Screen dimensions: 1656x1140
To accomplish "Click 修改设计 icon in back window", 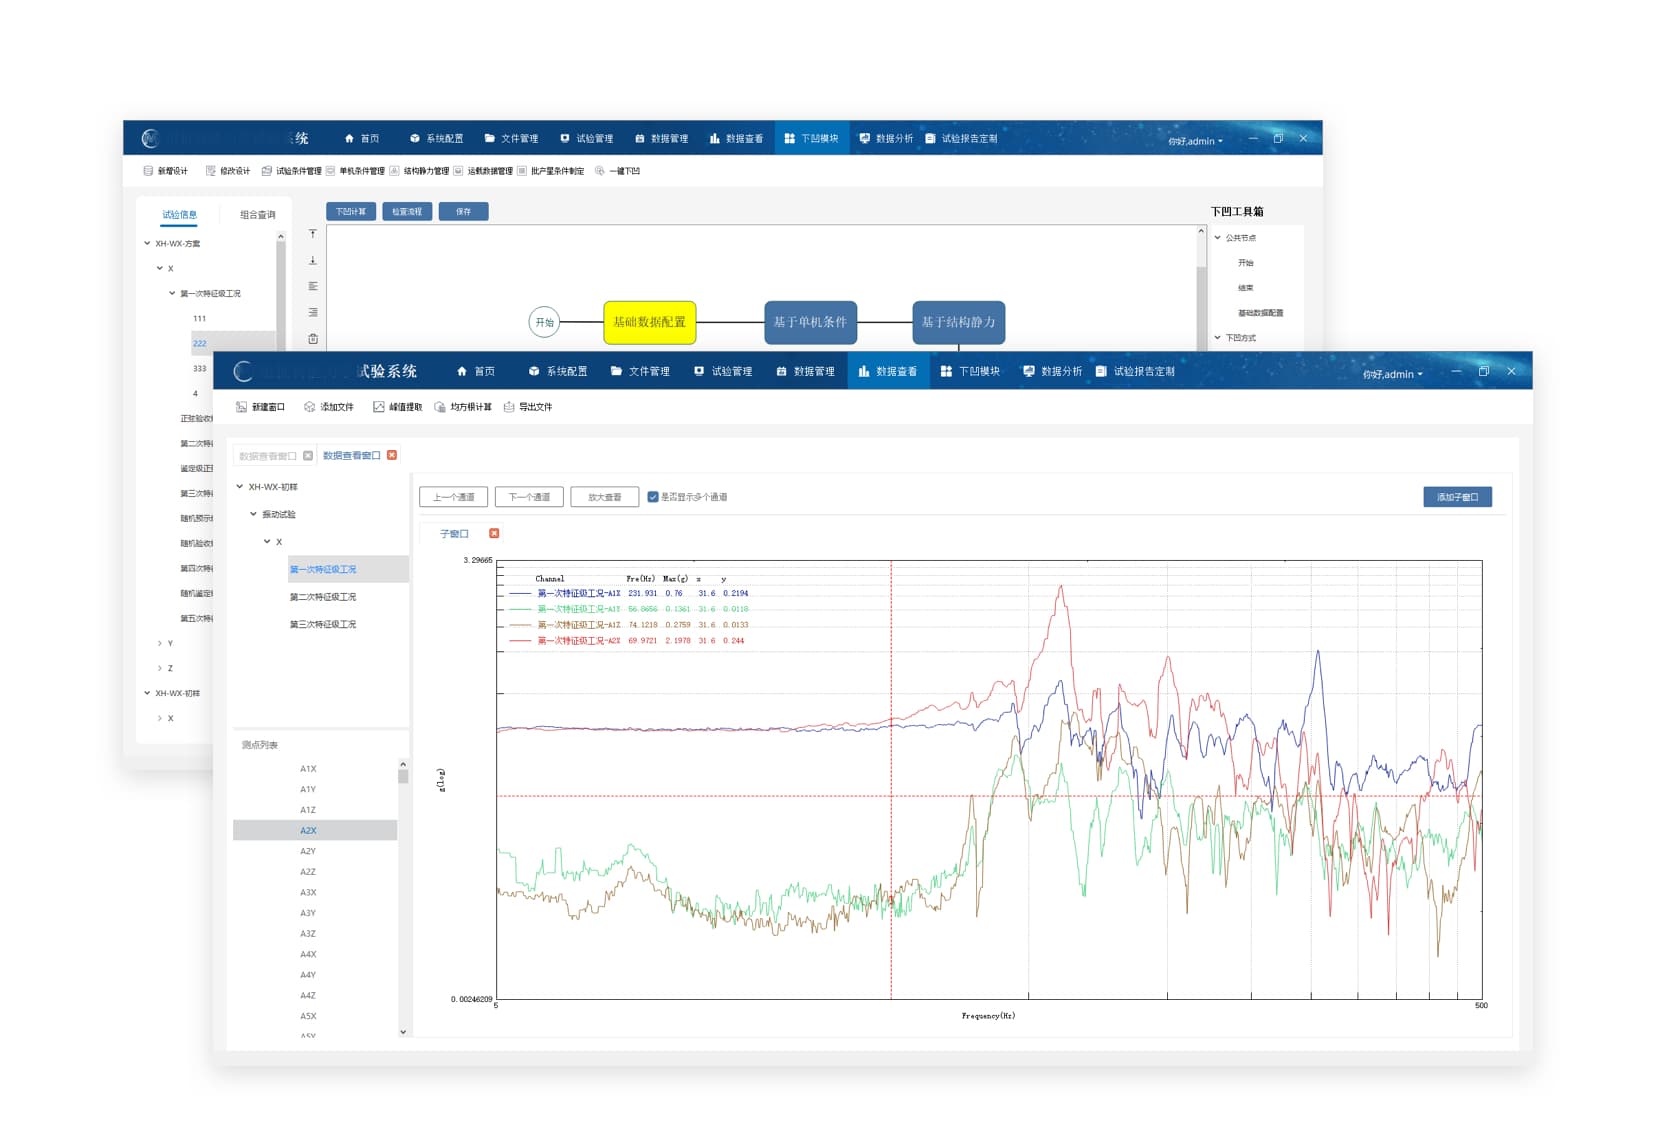I will pos(211,171).
